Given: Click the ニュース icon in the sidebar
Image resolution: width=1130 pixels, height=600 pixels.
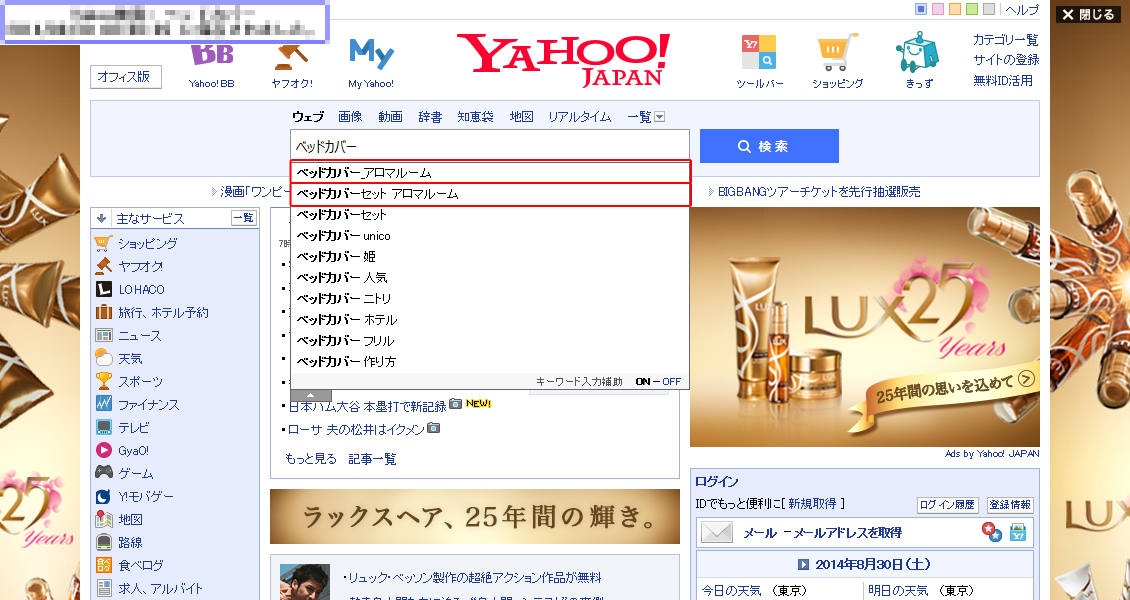Looking at the screenshot, I should click(104, 336).
